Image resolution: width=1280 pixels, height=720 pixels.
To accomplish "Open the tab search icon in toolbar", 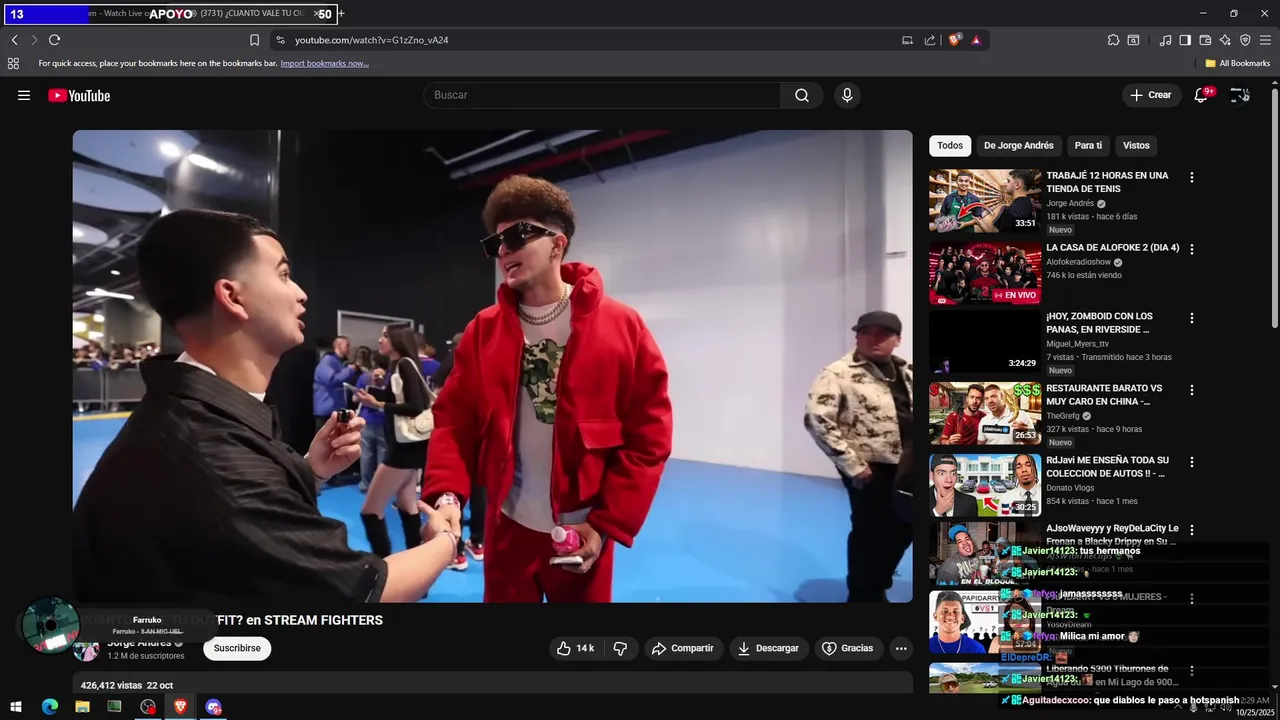I will pyautogui.click(x=1133, y=40).
